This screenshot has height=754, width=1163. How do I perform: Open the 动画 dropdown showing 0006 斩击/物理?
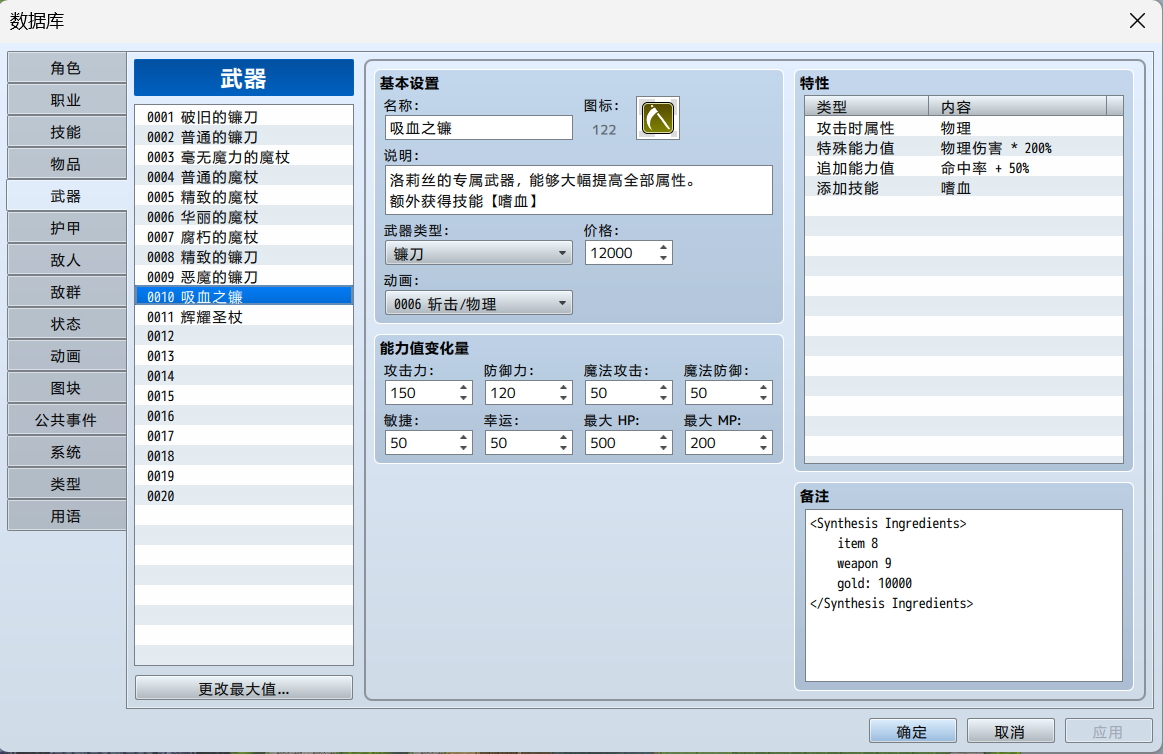click(x=478, y=303)
